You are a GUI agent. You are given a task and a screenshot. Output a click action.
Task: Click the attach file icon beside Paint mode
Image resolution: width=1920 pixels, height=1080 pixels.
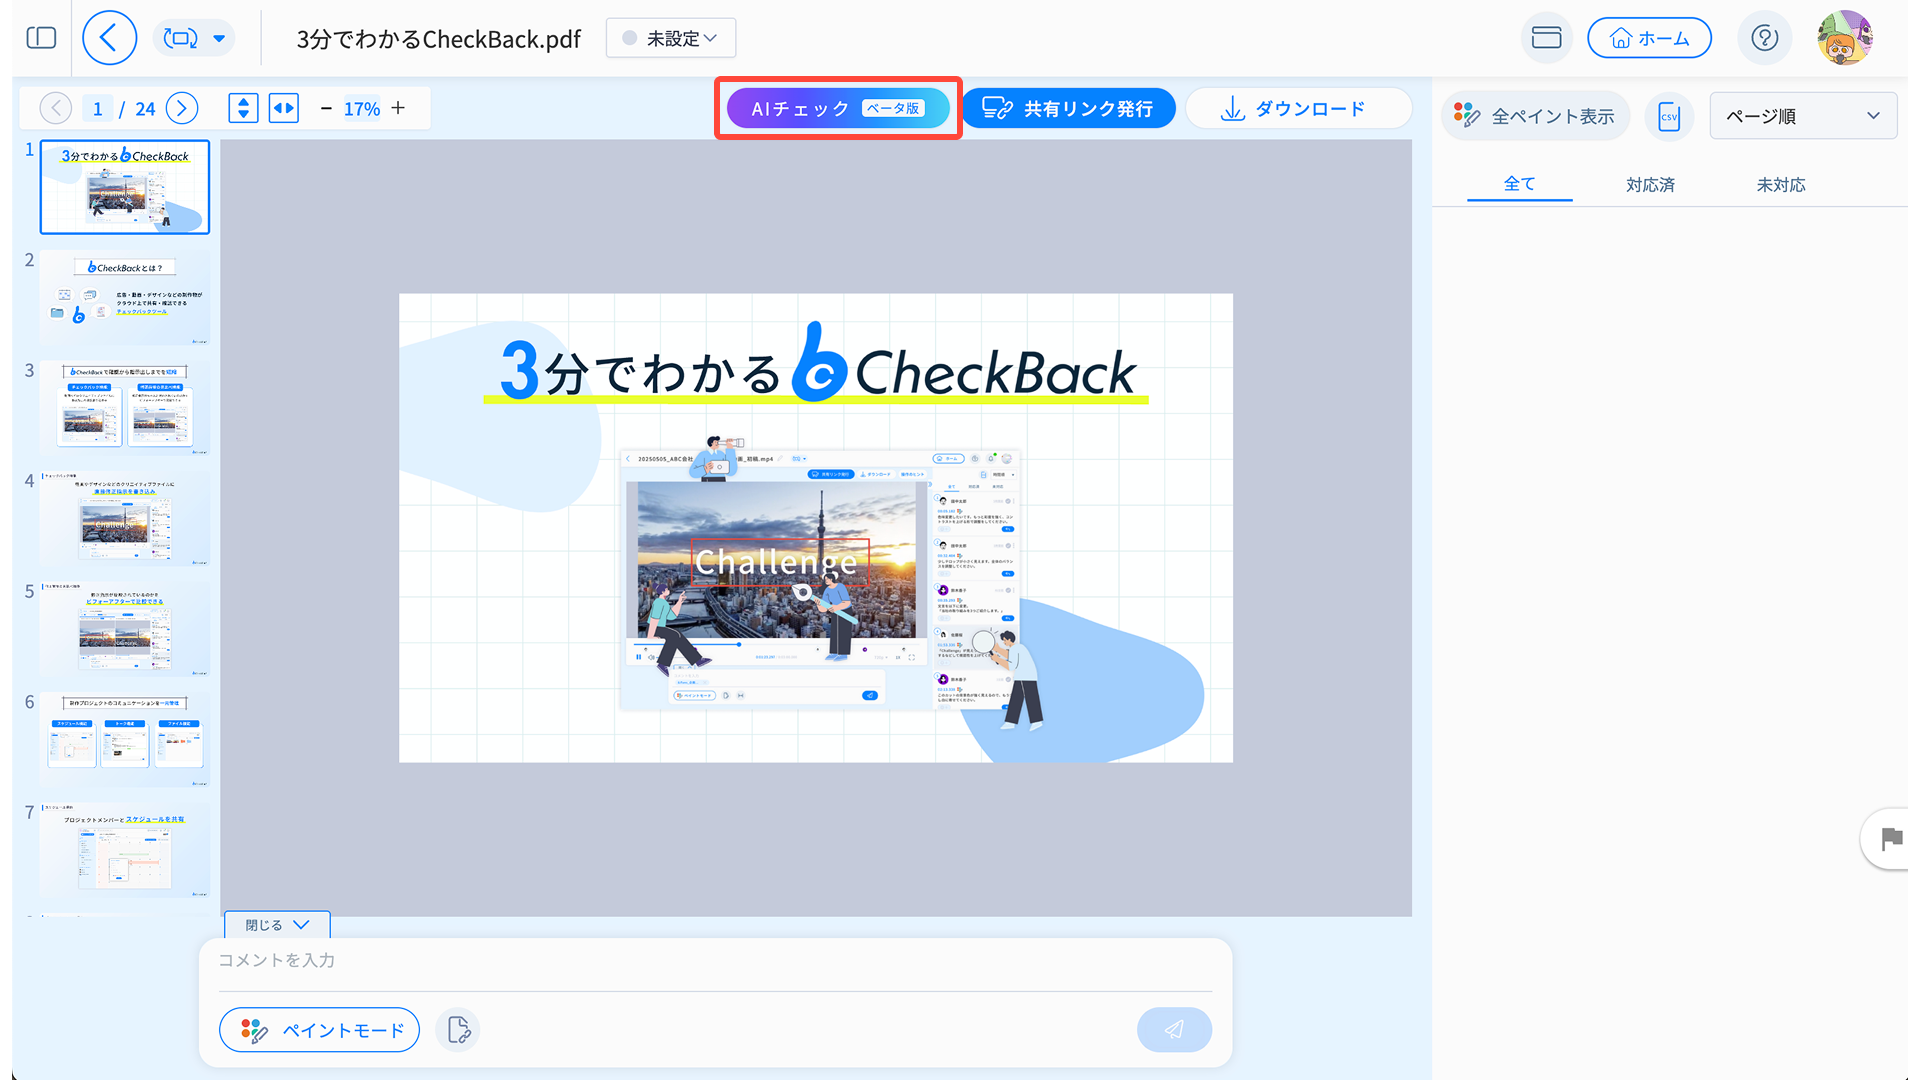pos(459,1029)
